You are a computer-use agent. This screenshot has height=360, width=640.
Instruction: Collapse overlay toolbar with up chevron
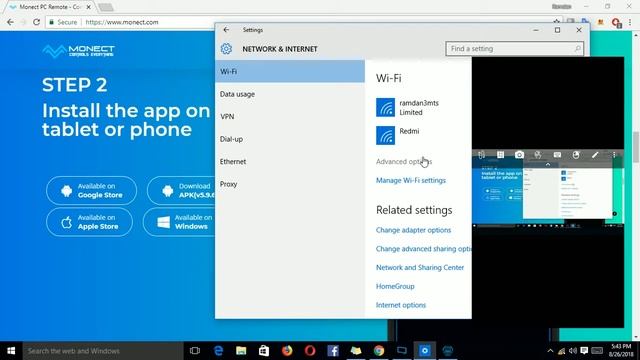[x=548, y=164]
